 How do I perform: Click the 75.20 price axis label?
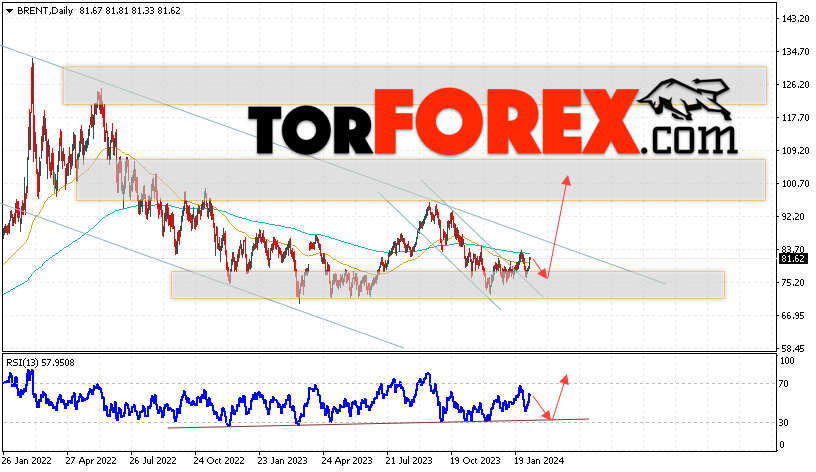click(794, 283)
